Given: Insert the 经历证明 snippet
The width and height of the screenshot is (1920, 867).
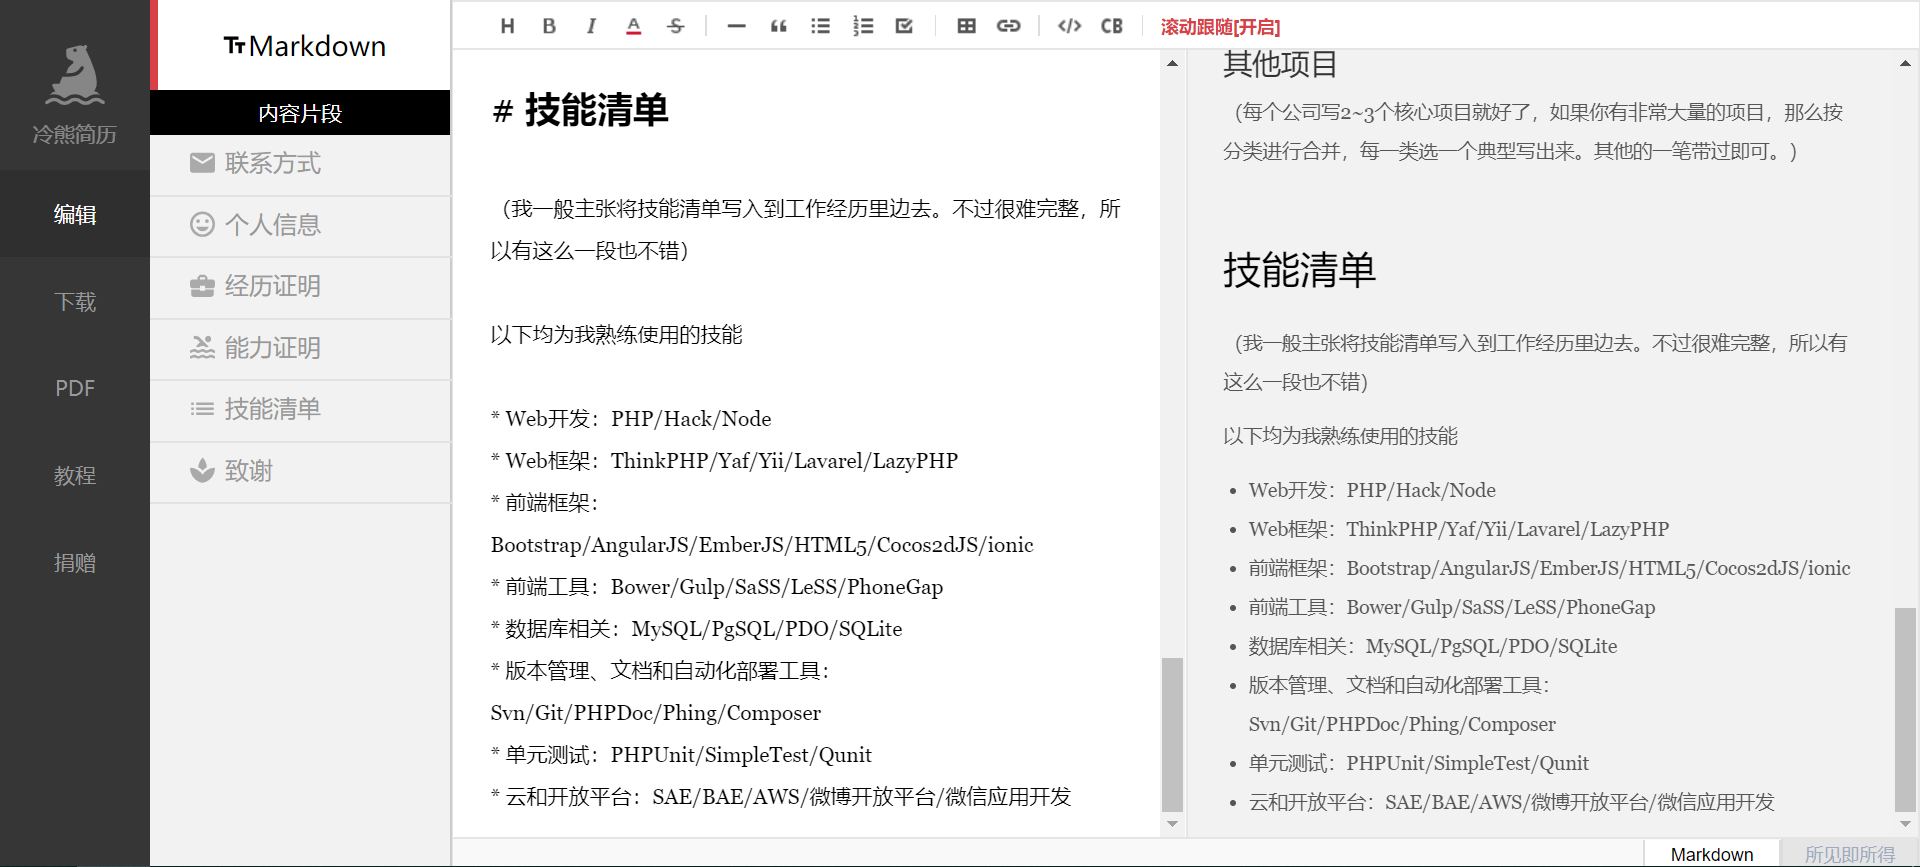Looking at the screenshot, I should (300, 287).
